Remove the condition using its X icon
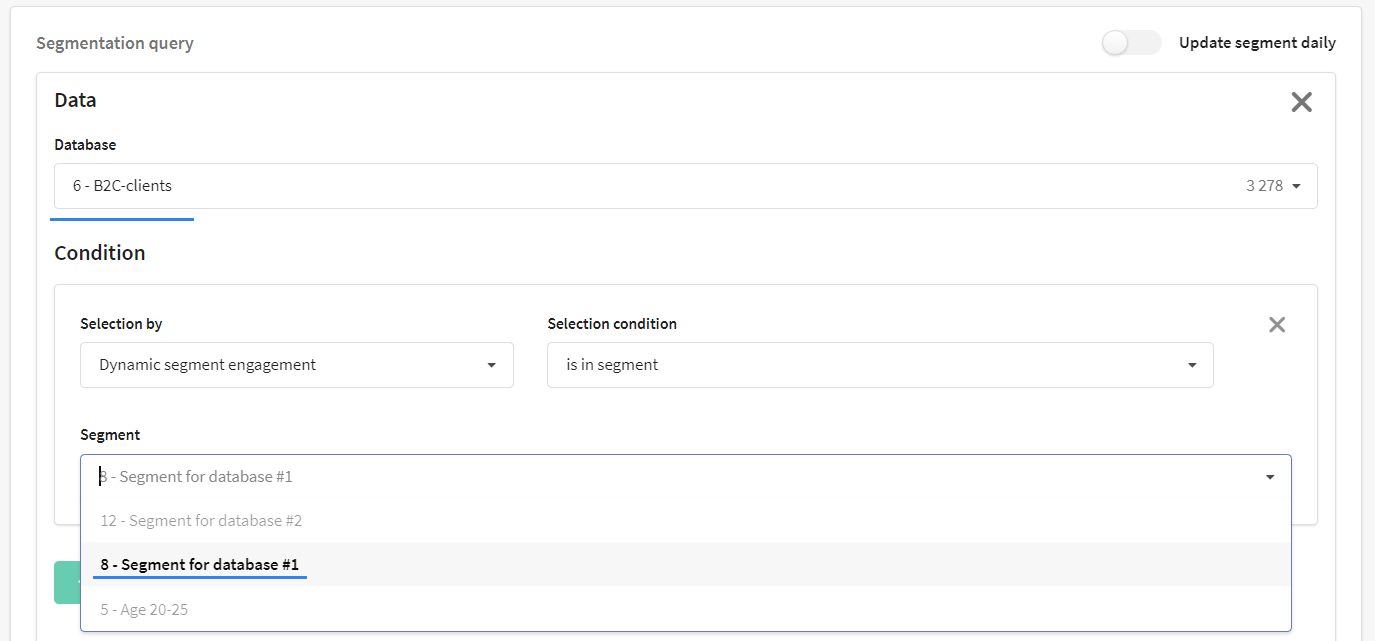The height and width of the screenshot is (641, 1375). (x=1277, y=325)
